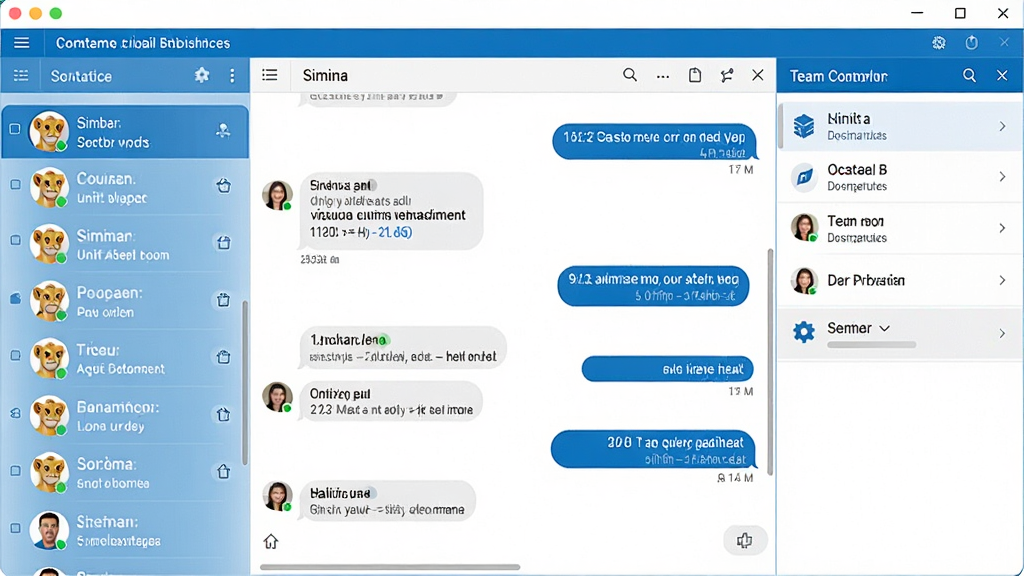Expand the Ocataal B row chevron
This screenshot has width=1024, height=576.
pos(1002,177)
